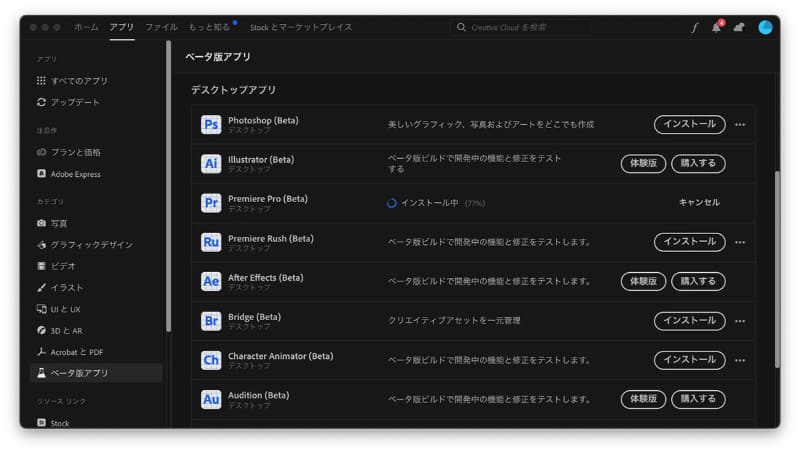800x453 pixels.
Task: Click 購入する for After Effects (Beta)
Action: [698, 281]
